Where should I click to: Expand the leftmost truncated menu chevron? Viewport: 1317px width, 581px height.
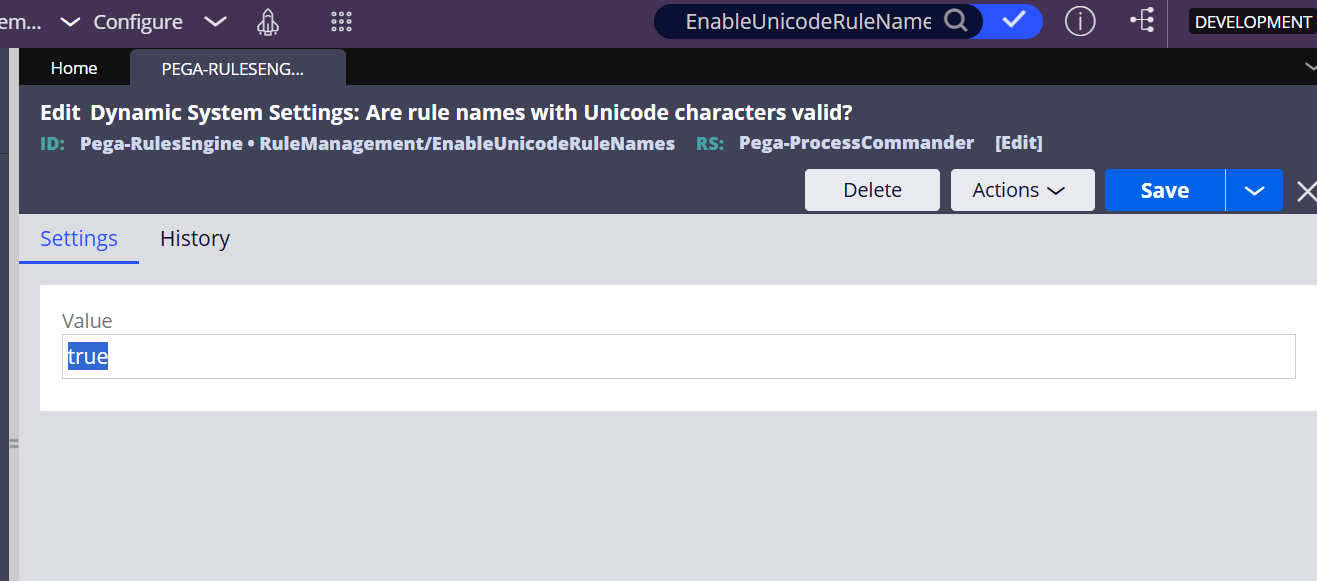point(69,22)
